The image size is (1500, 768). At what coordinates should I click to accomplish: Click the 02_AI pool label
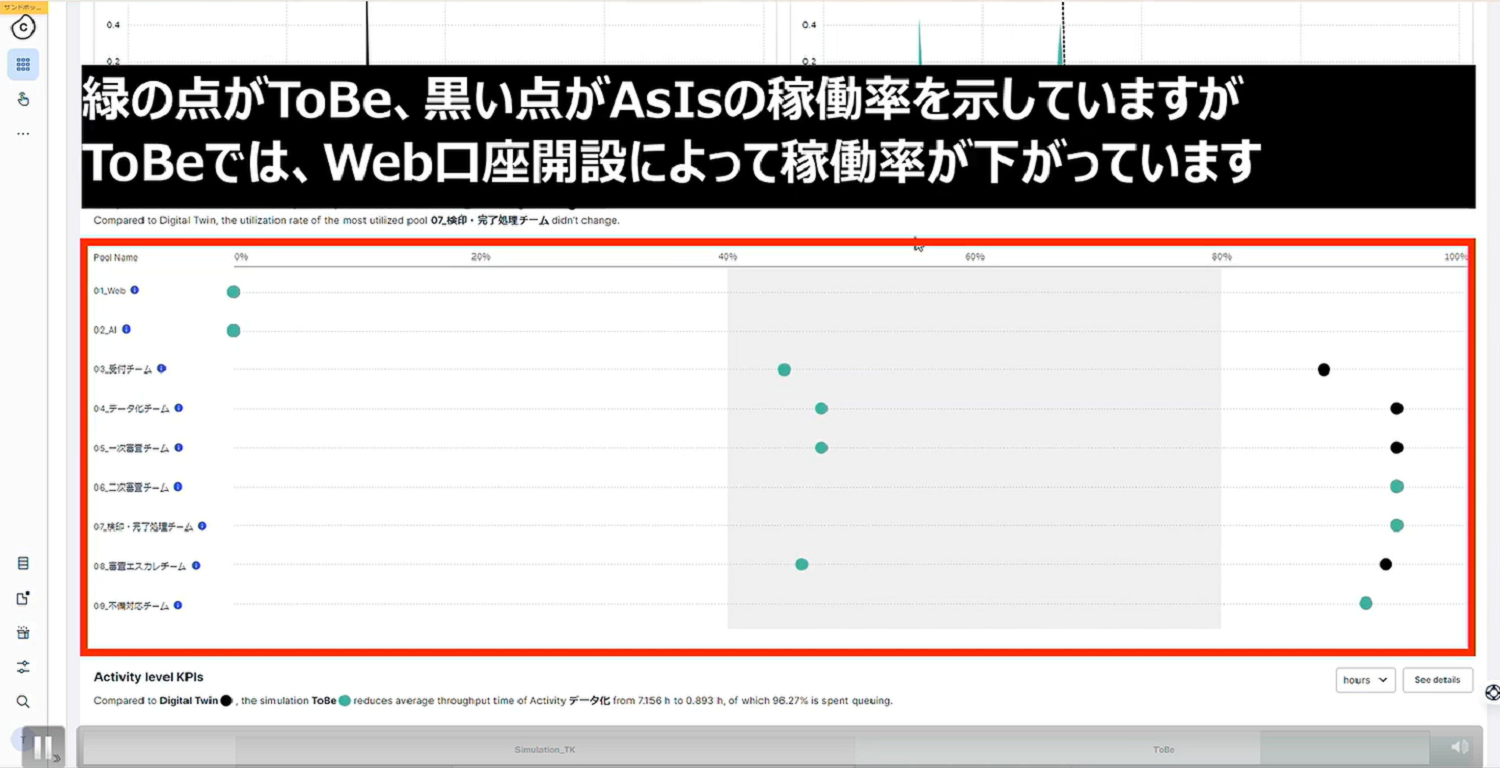point(106,330)
